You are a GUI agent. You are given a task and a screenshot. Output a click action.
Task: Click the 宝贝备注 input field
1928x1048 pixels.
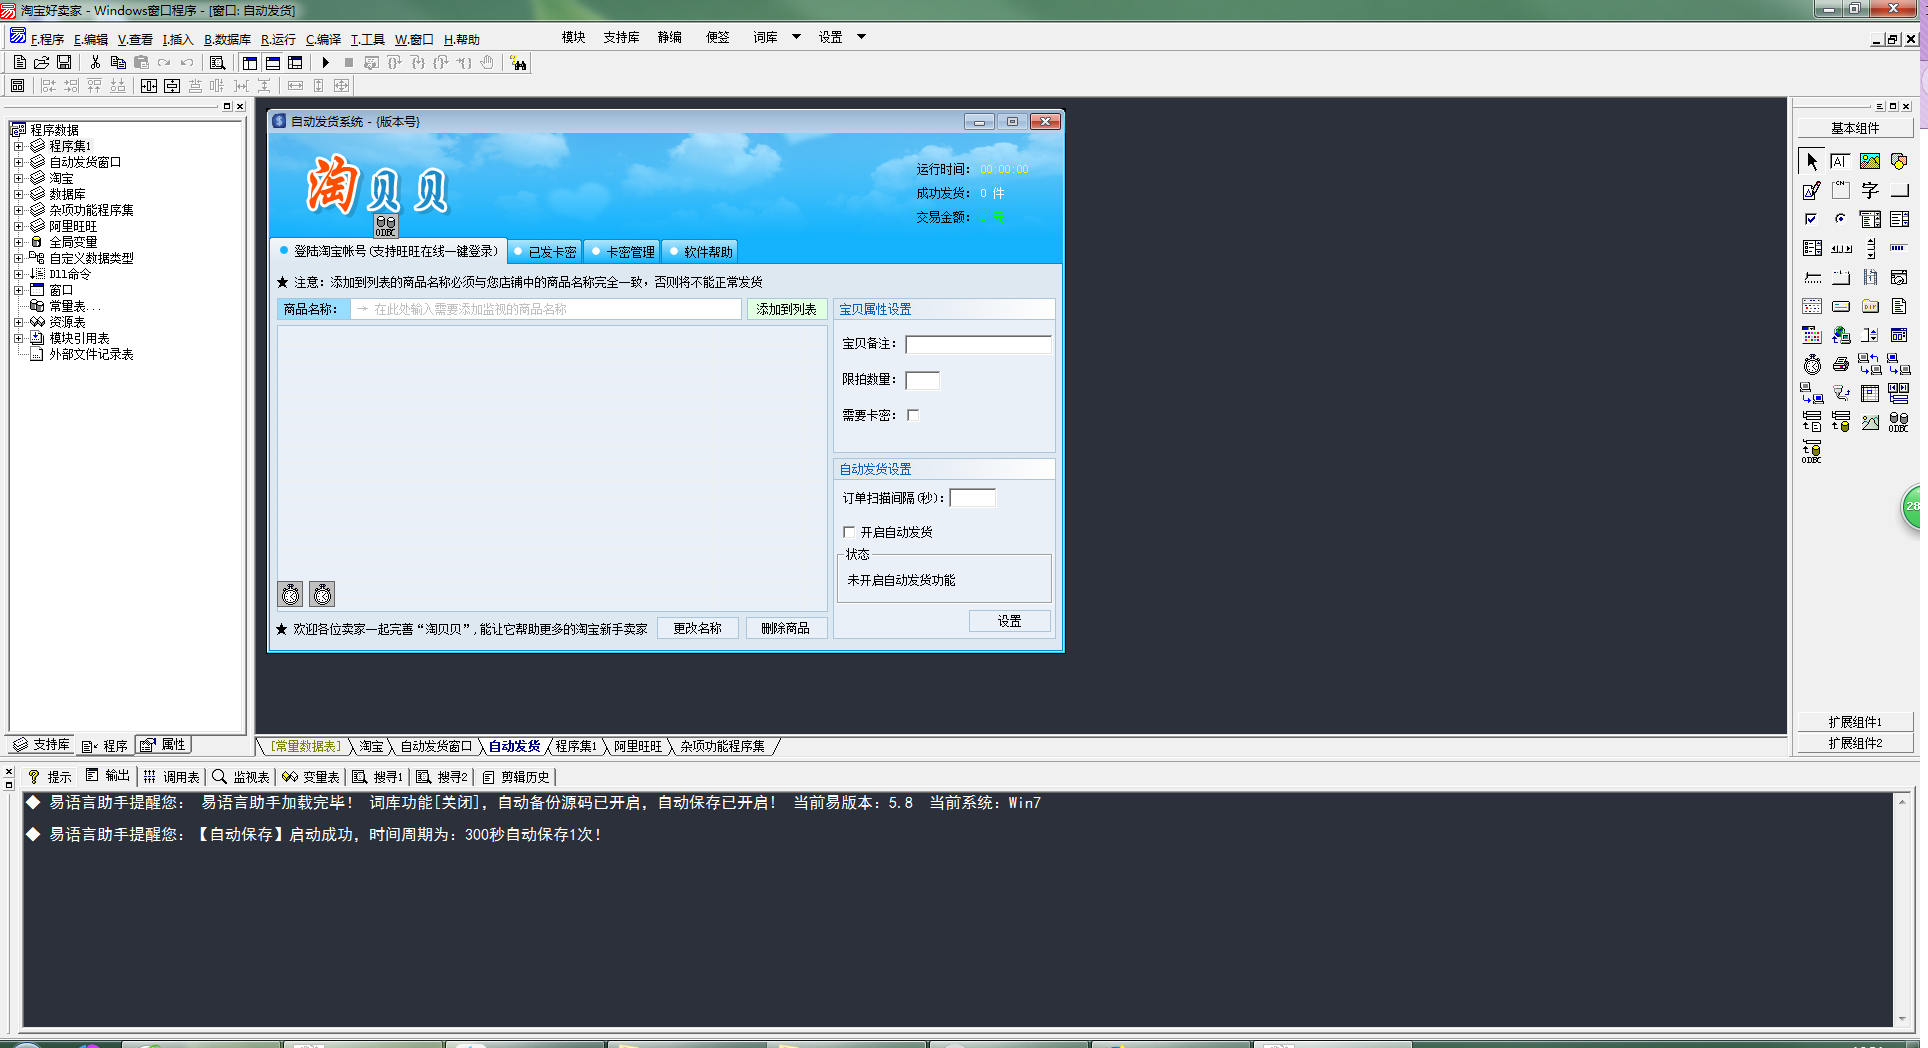point(978,344)
